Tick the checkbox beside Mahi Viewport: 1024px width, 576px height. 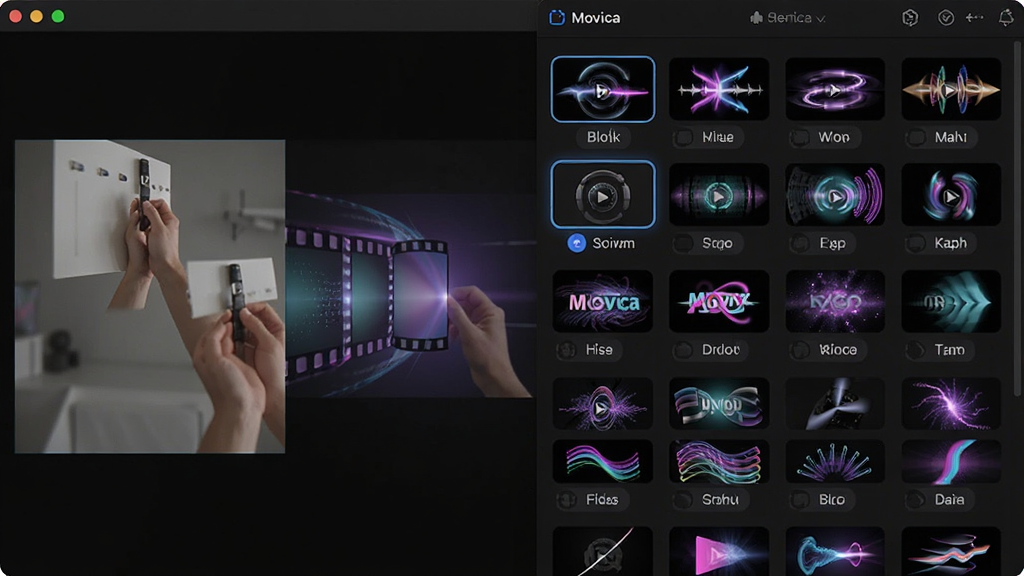coord(916,137)
